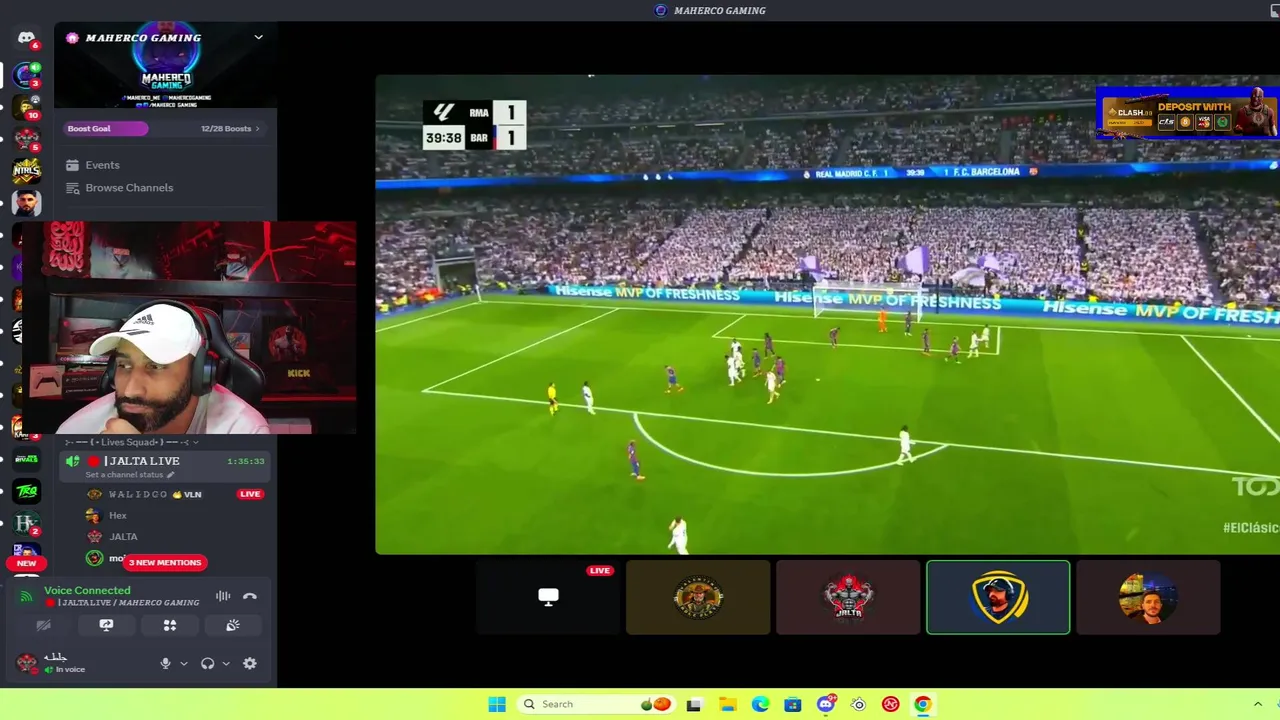Open the NTRLS server icon
This screenshot has height=720, width=1280.
[x=27, y=171]
